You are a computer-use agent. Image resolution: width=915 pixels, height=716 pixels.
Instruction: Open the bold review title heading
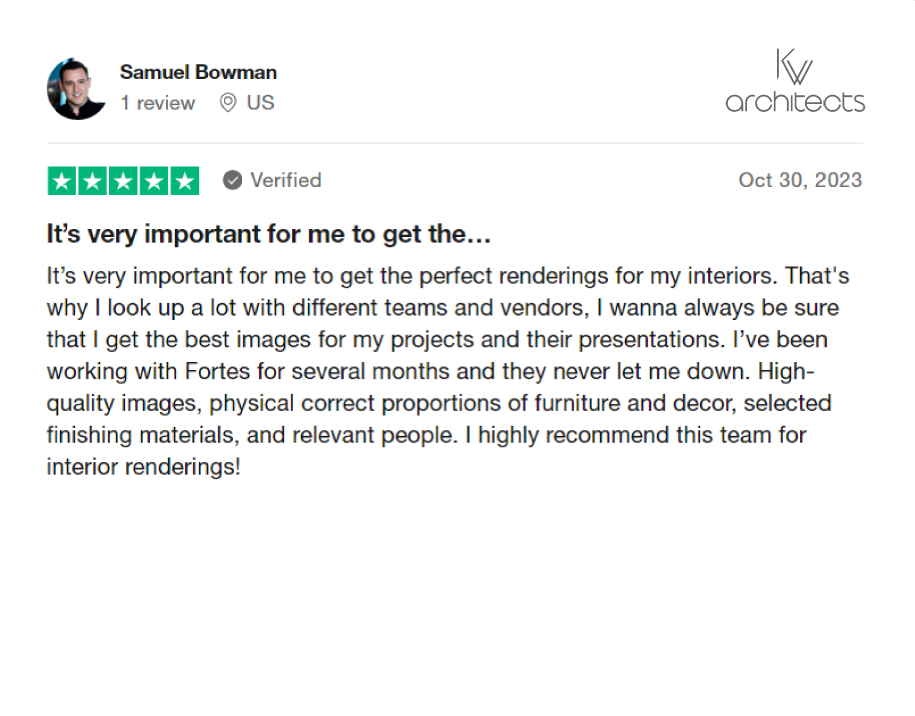click(x=268, y=235)
